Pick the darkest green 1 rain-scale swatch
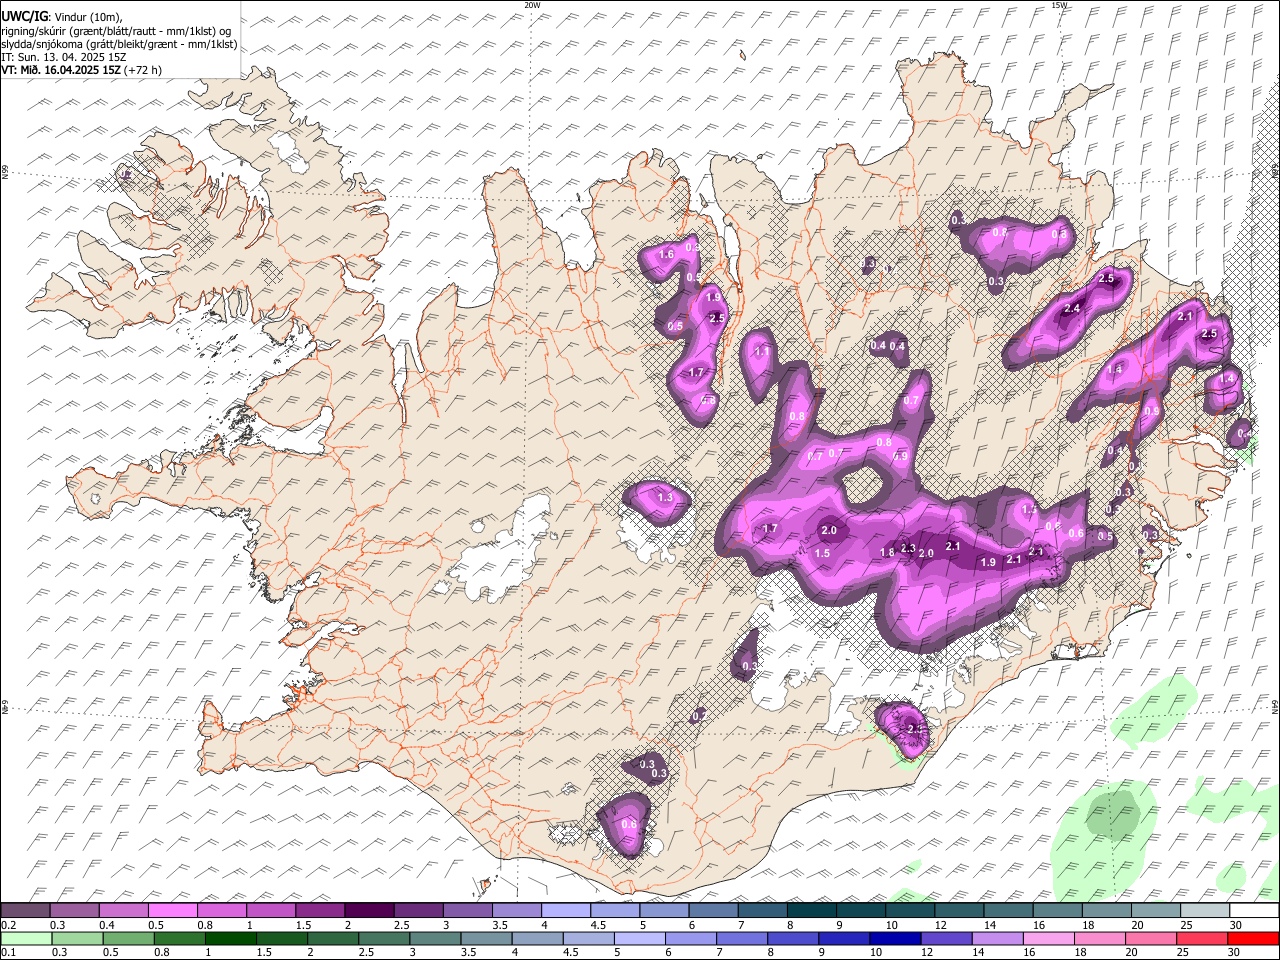Screen dimensions: 1280x960 point(231,938)
